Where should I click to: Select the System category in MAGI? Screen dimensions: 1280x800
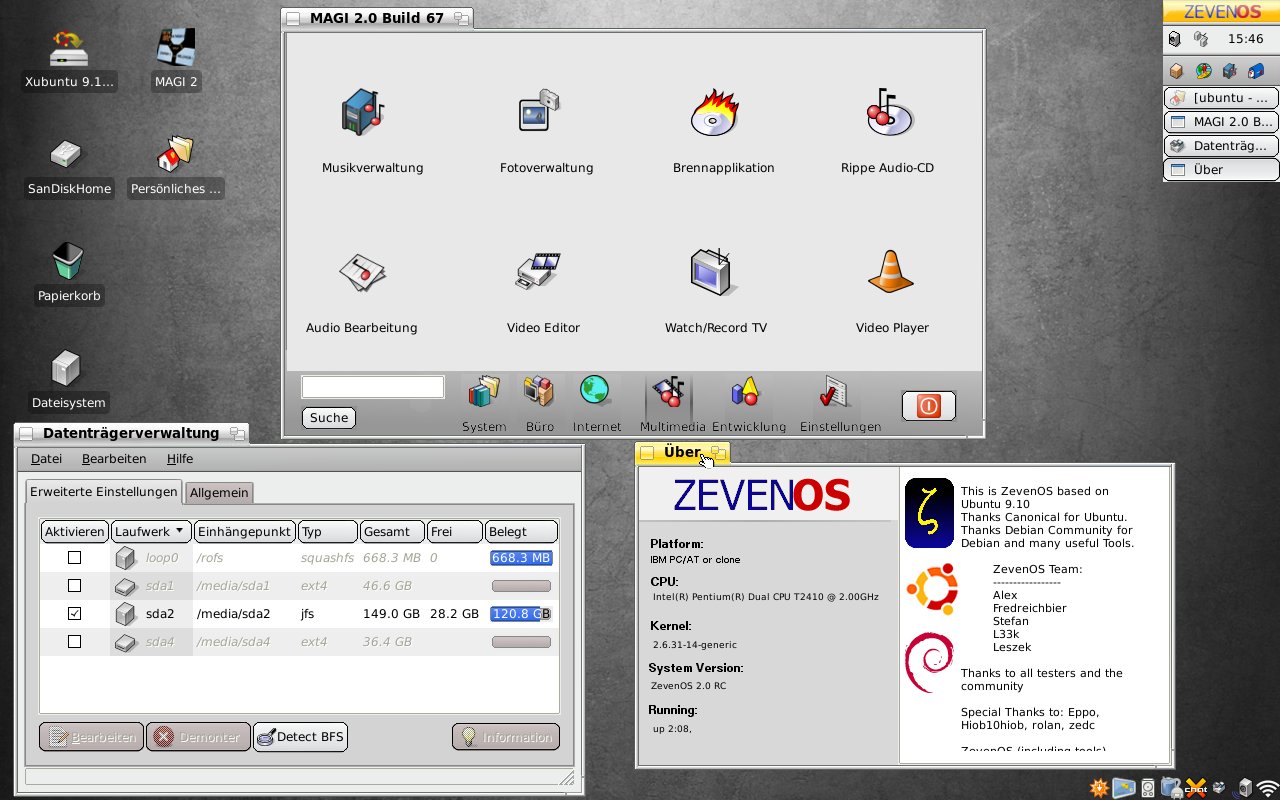[484, 403]
